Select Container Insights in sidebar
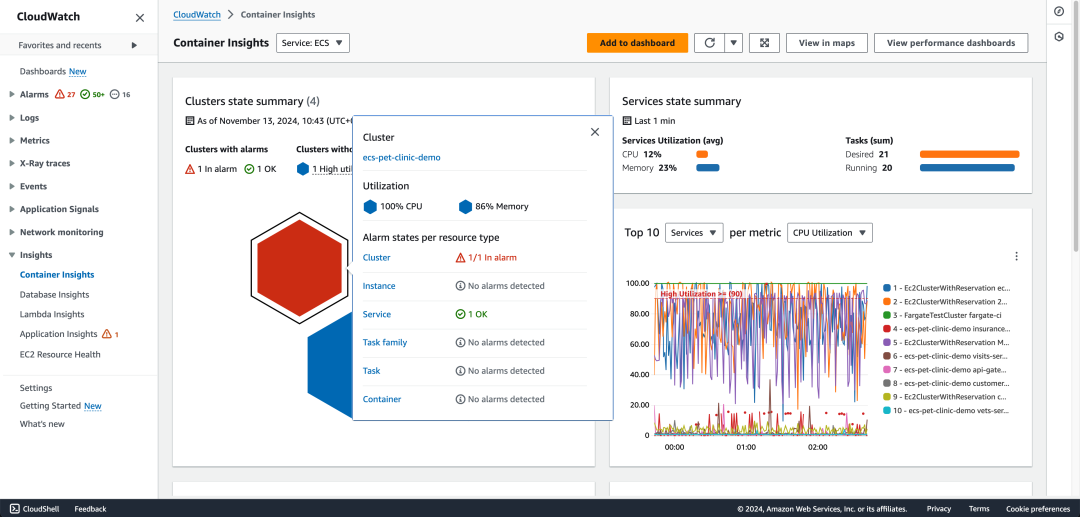Screen dimensions: 1080x517 click(x=57, y=275)
